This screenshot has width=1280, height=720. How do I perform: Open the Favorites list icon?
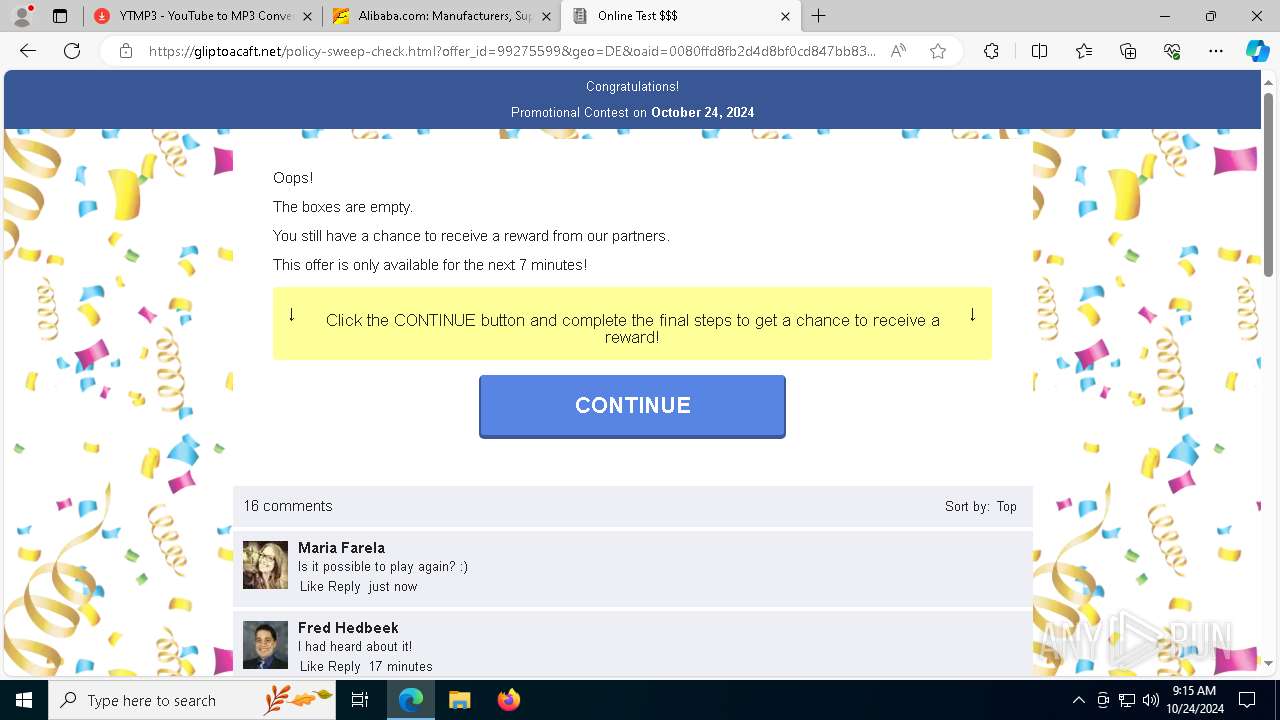point(1084,51)
